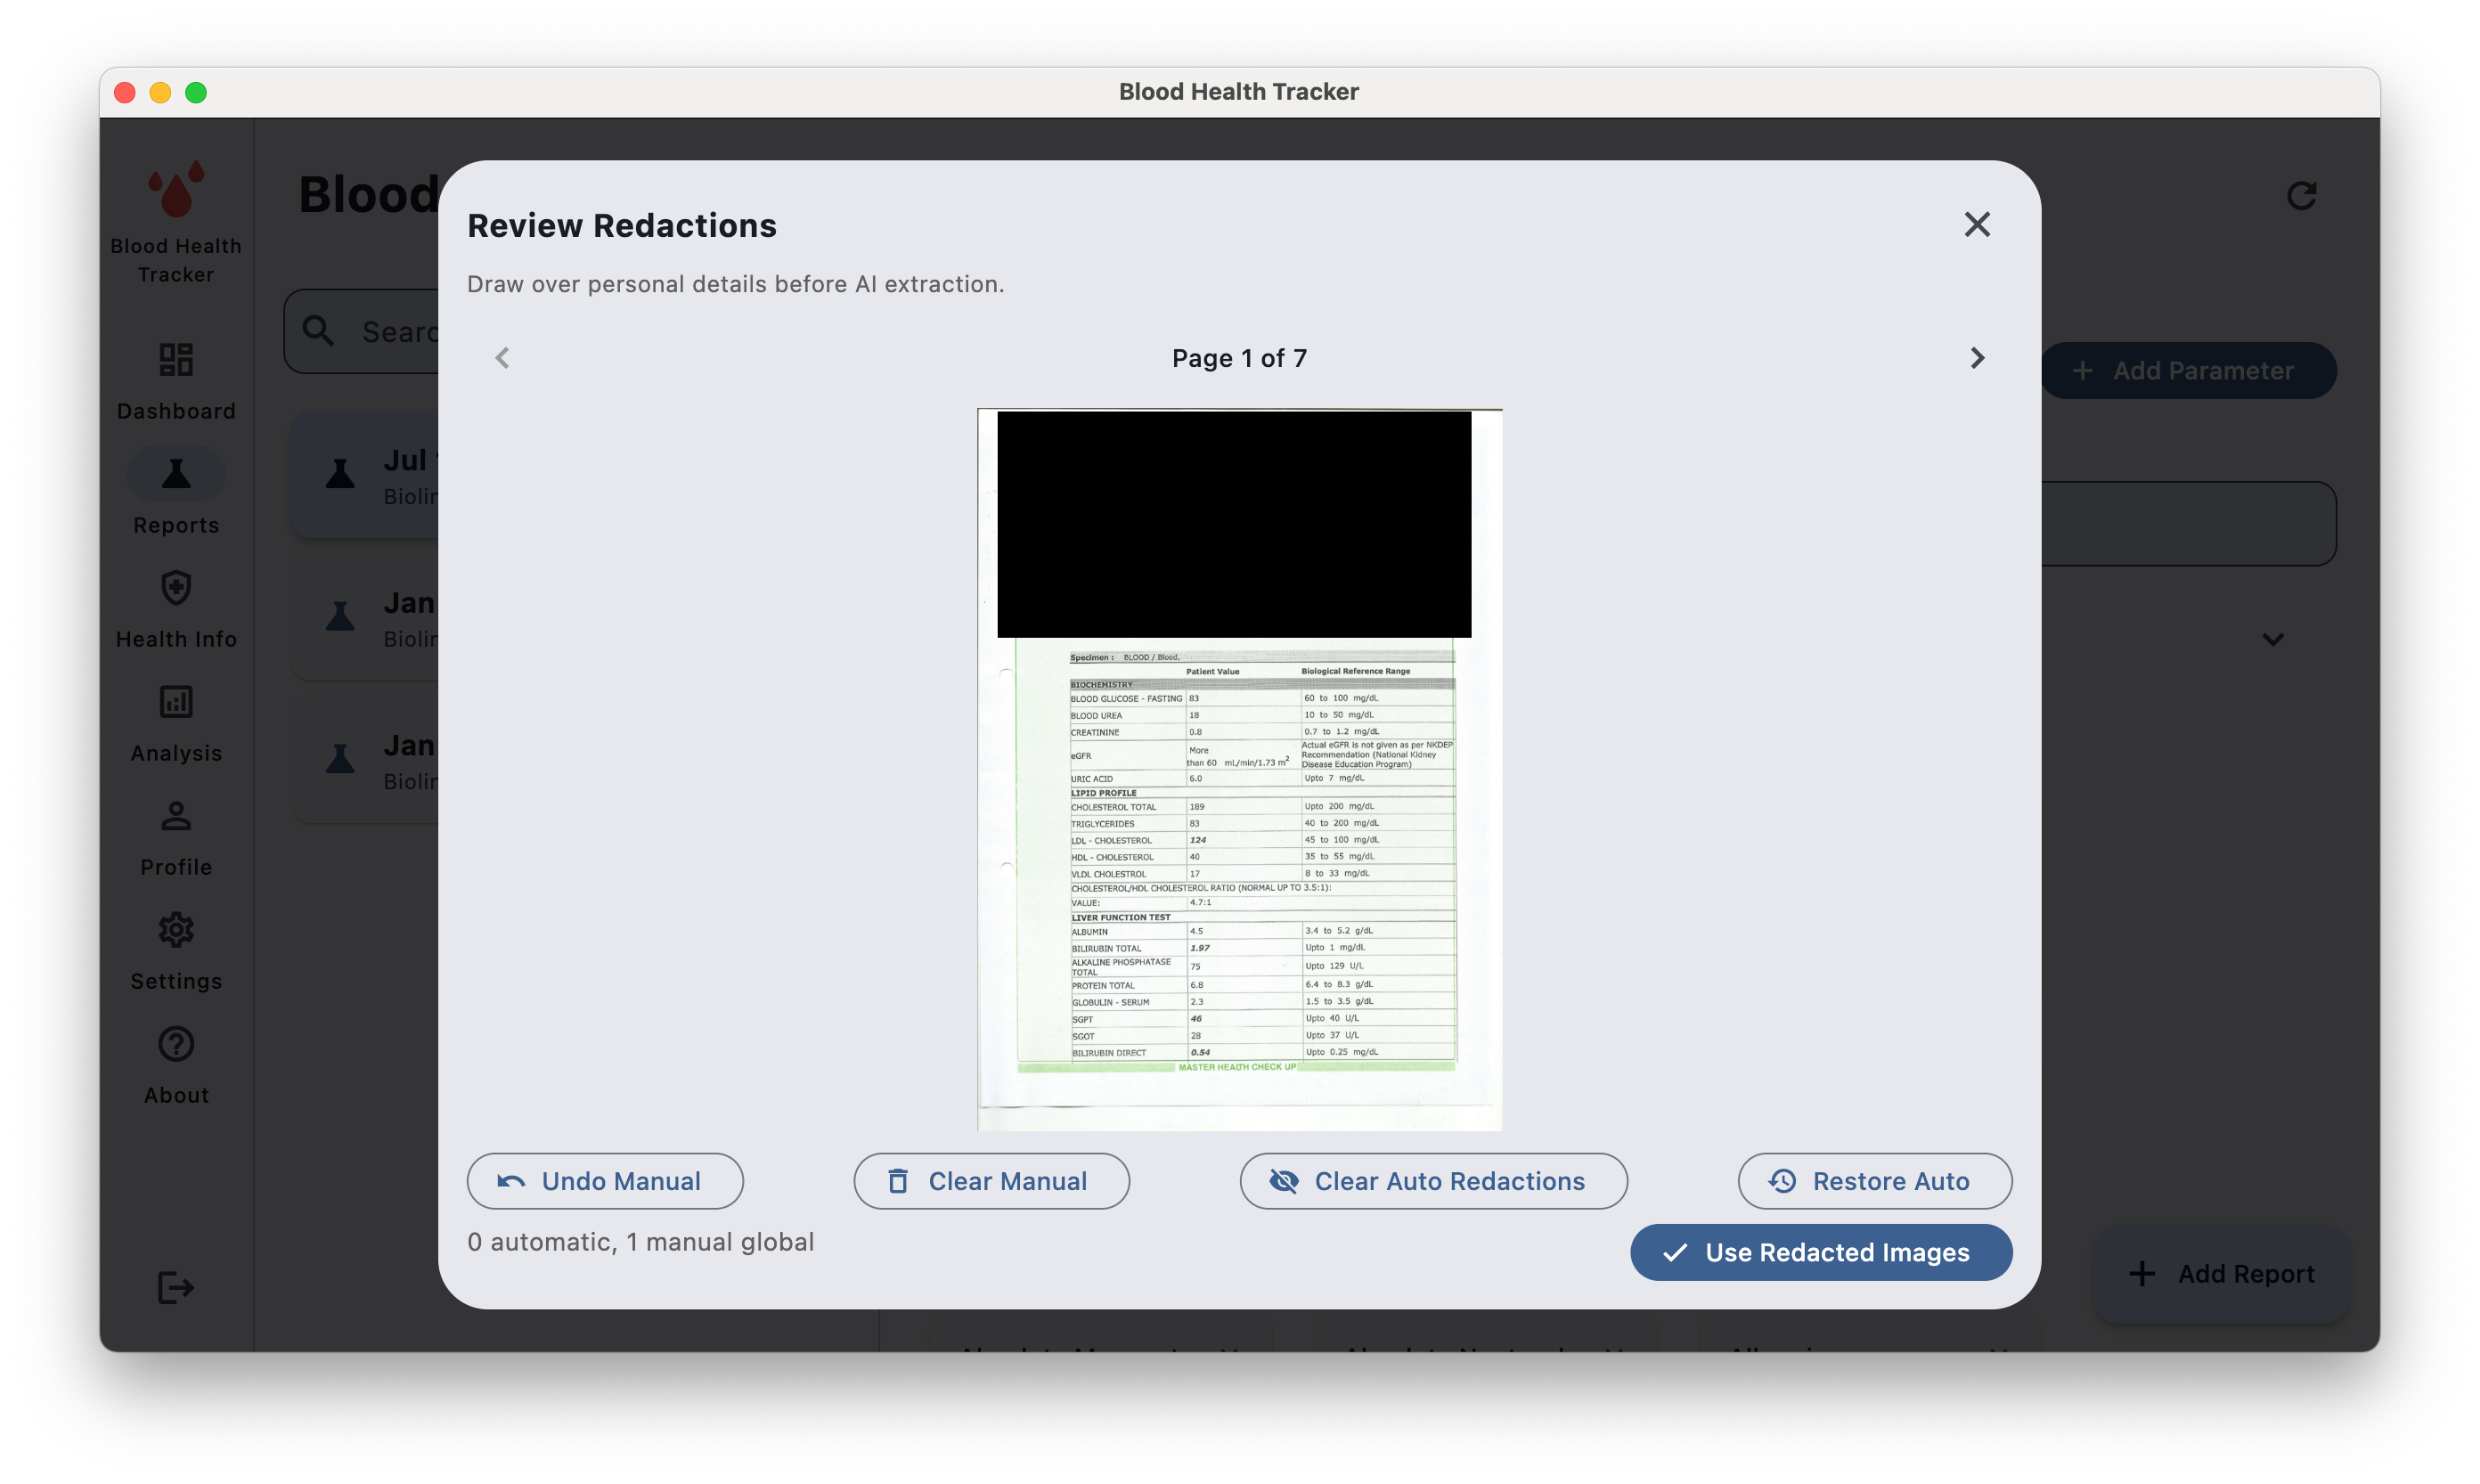Open Dashboard in the sidebar
This screenshot has height=1484, width=2480.
coord(176,382)
